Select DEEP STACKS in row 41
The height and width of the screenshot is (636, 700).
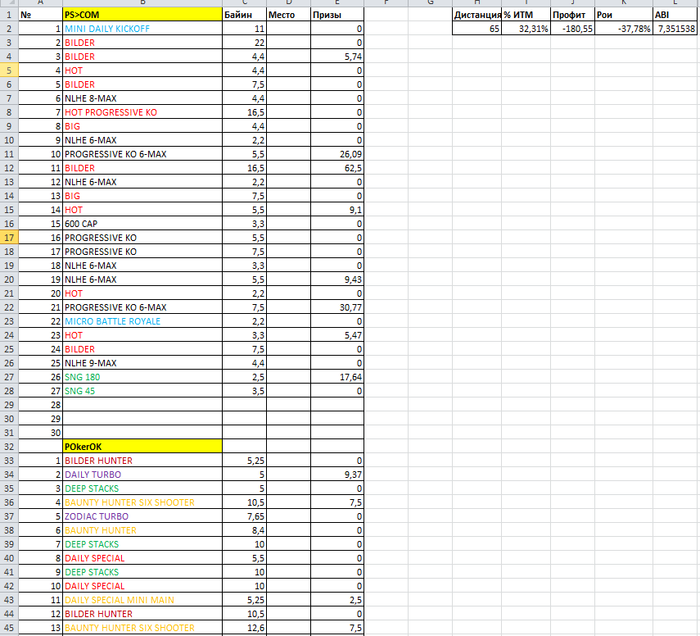(x=142, y=572)
